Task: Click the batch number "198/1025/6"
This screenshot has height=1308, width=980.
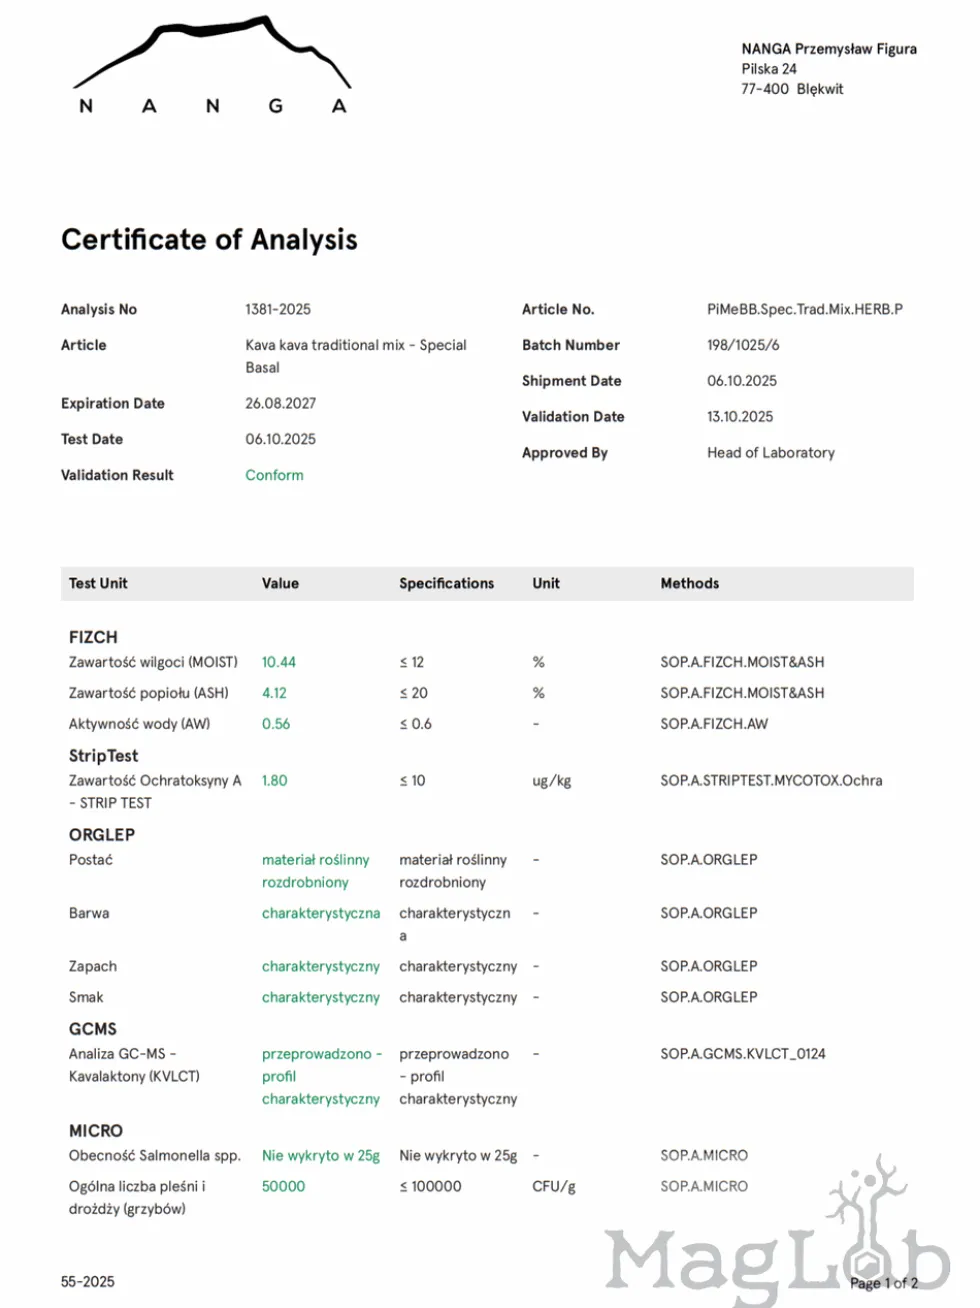Action: 743,345
